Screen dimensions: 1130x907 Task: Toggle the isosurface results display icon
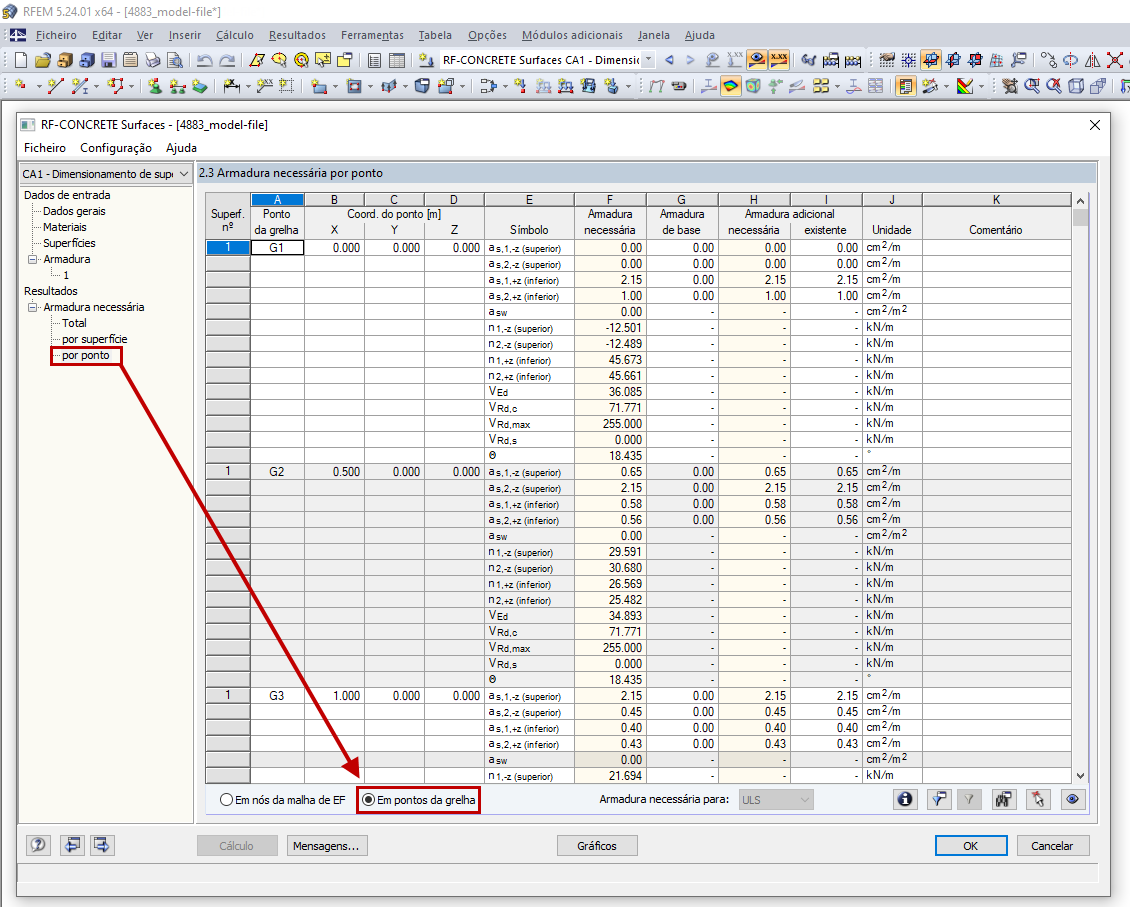[x=731, y=86]
